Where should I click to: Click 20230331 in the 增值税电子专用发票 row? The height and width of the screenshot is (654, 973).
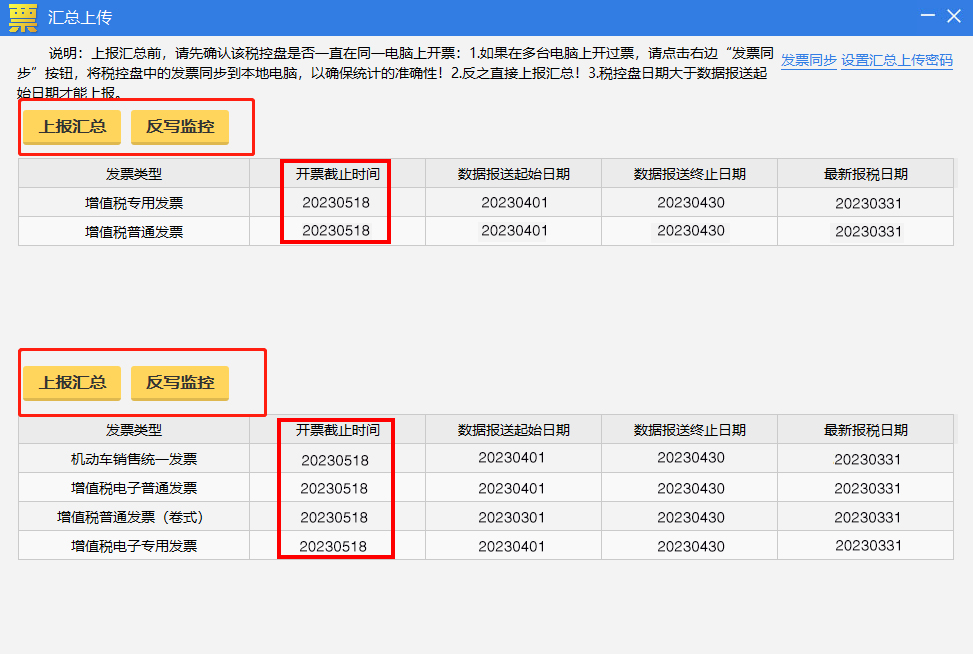pyautogui.click(x=868, y=545)
